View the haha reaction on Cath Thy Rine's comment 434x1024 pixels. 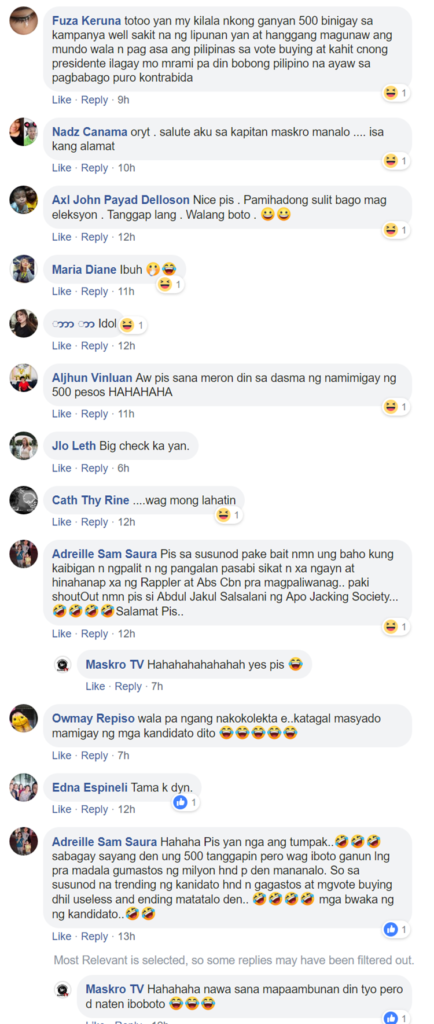229,516
